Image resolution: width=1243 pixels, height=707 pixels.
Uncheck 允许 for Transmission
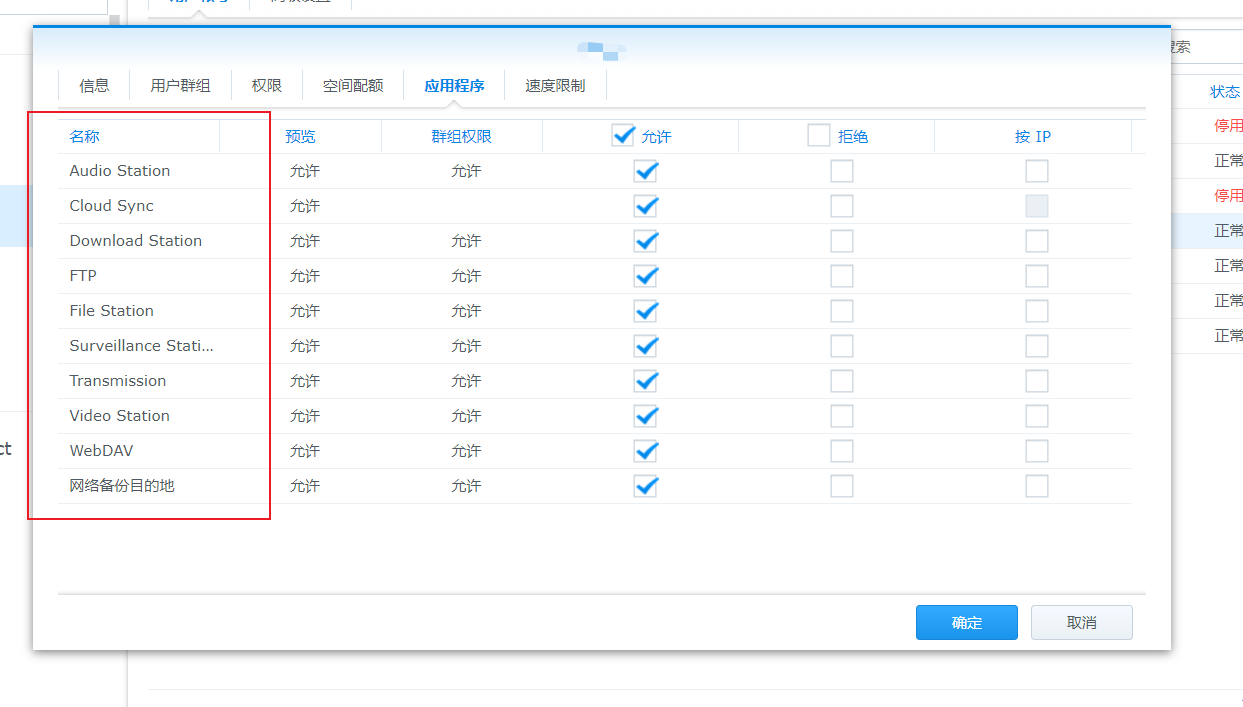click(646, 381)
